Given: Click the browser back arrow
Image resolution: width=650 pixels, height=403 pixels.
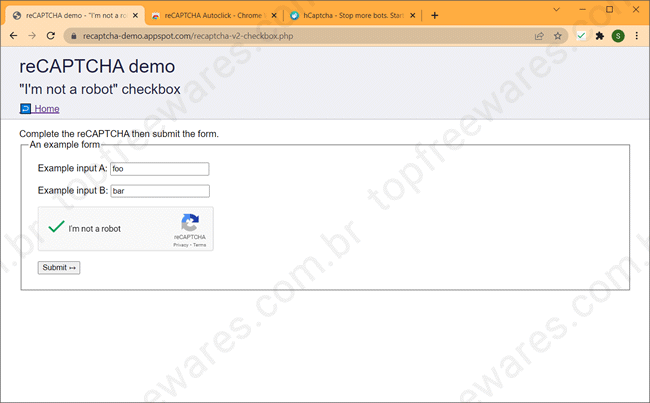Looking at the screenshot, I should 14,35.
